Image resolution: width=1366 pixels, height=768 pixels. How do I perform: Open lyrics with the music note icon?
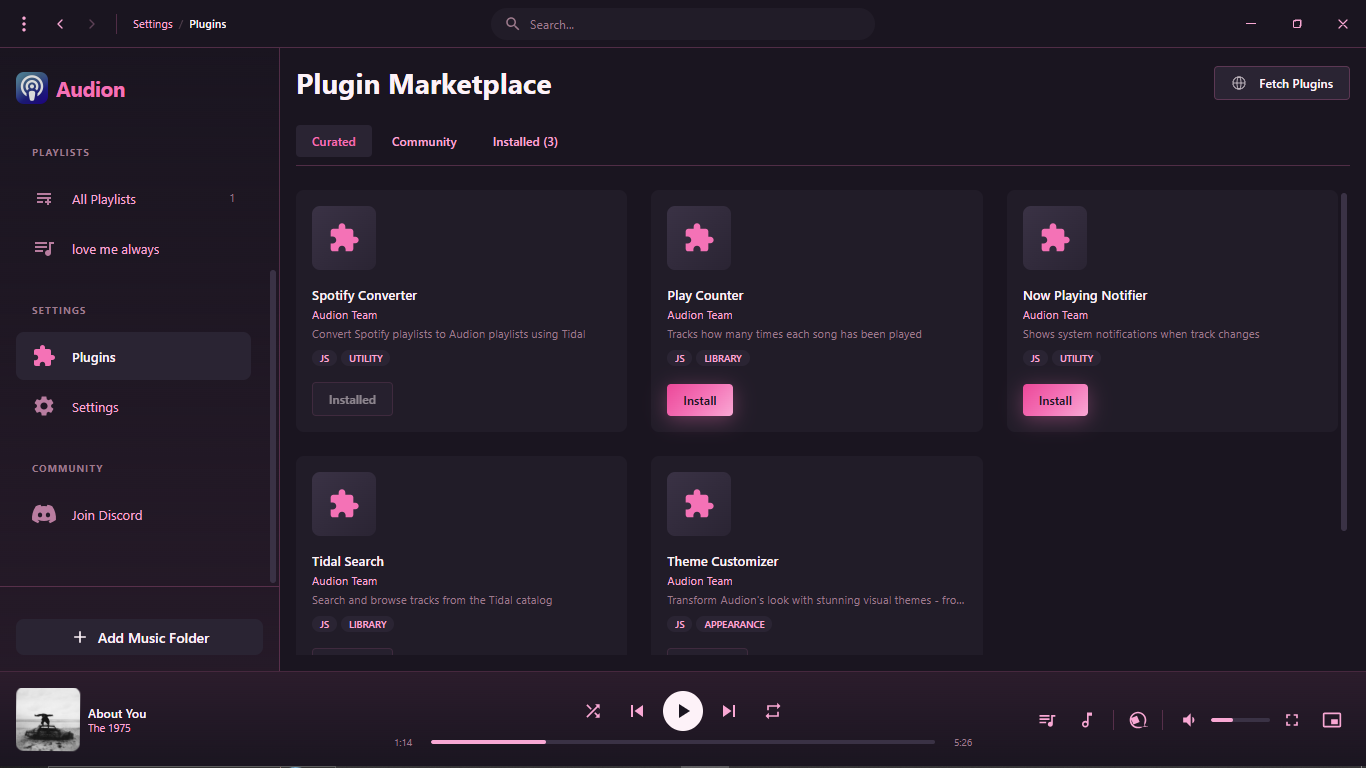tap(1087, 720)
